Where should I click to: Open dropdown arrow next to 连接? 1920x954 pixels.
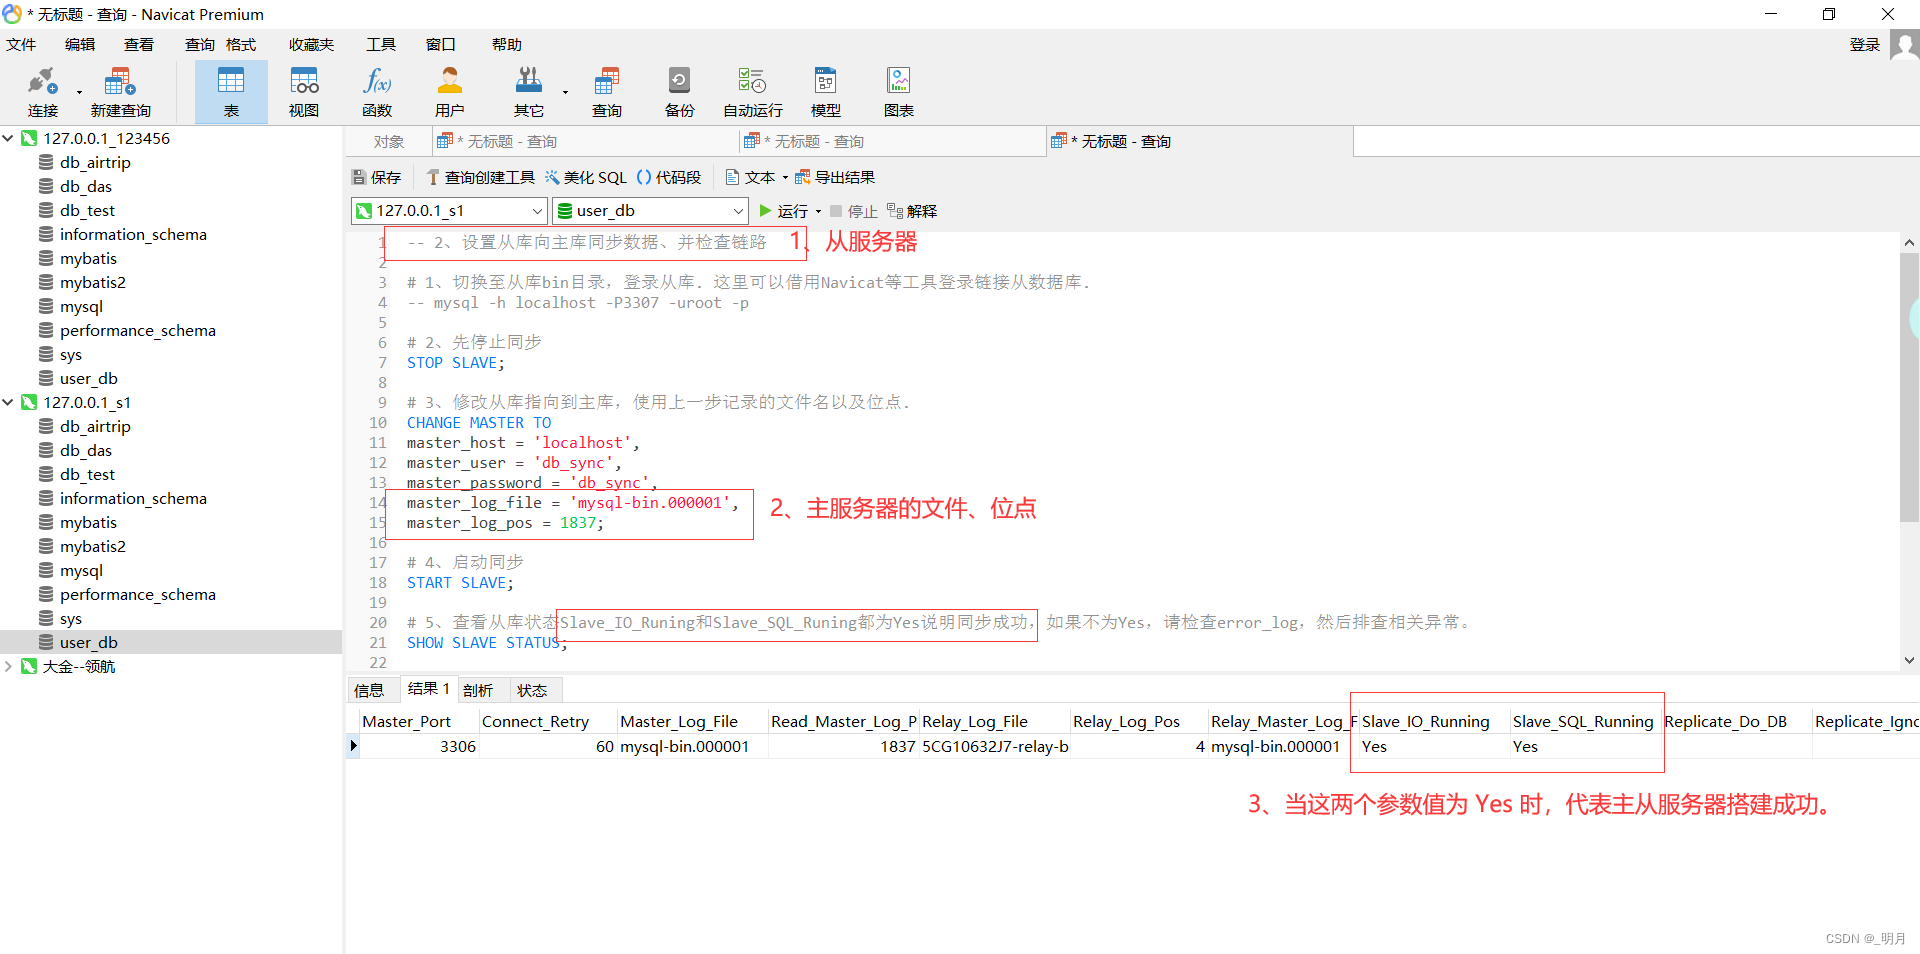79,92
